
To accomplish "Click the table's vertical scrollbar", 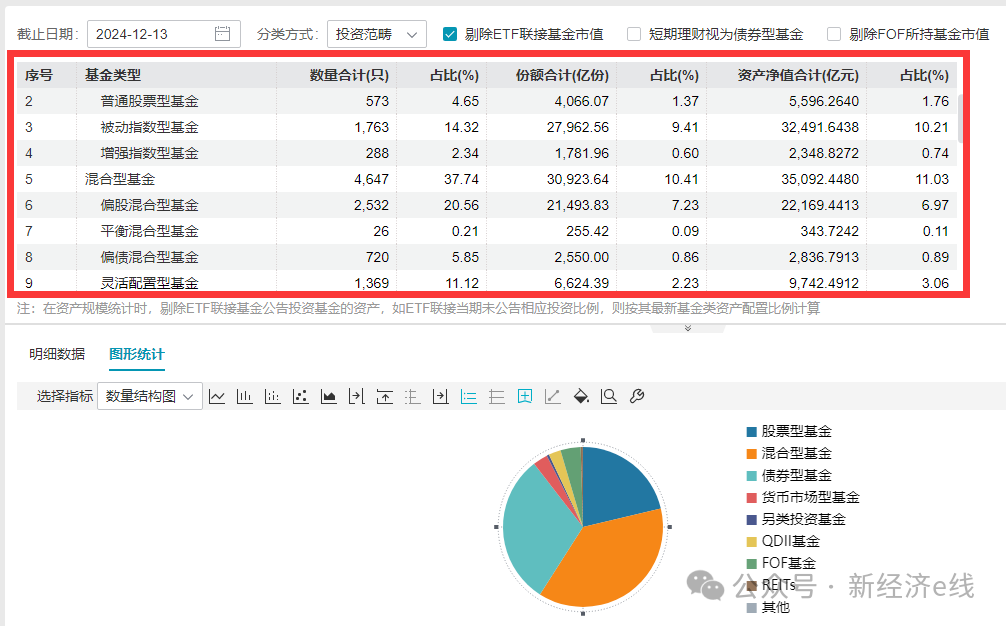I will point(961,120).
